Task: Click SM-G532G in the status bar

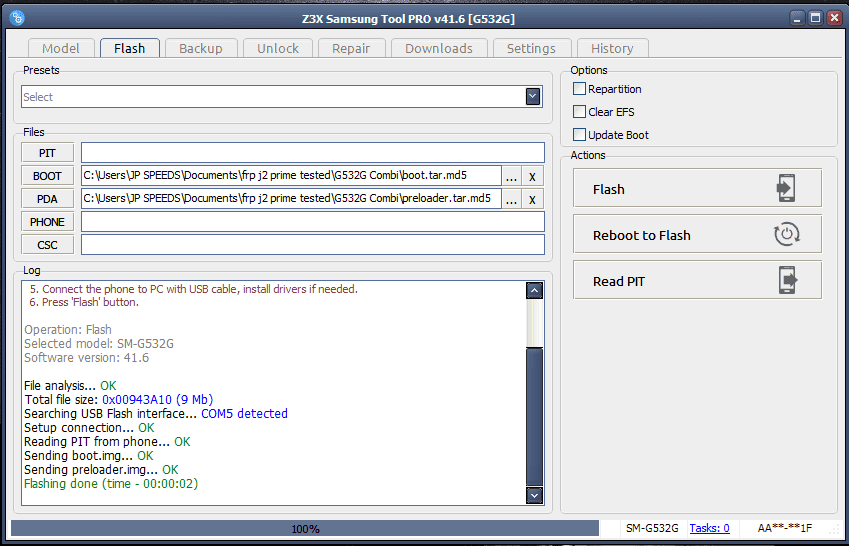Action: [x=652, y=528]
